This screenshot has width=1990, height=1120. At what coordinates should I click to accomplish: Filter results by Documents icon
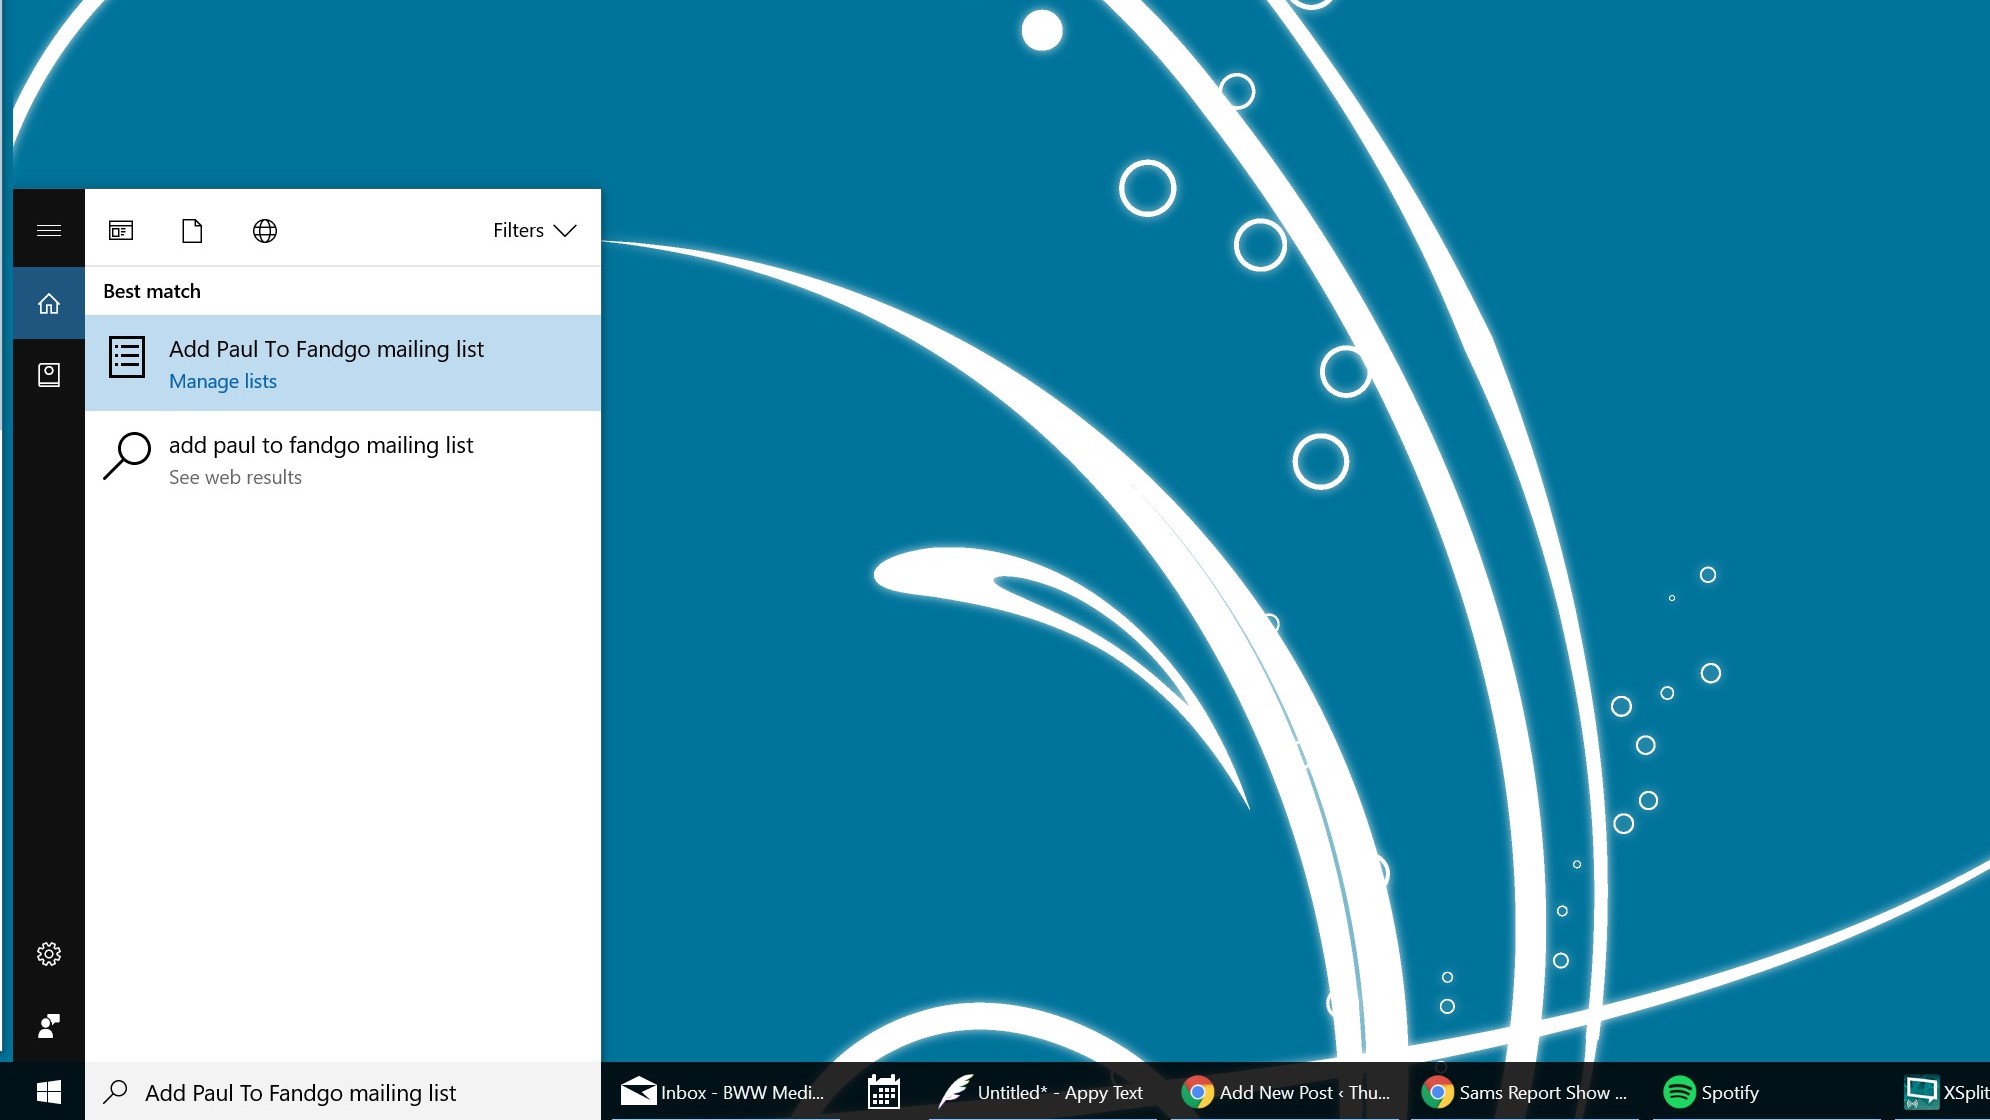192,231
